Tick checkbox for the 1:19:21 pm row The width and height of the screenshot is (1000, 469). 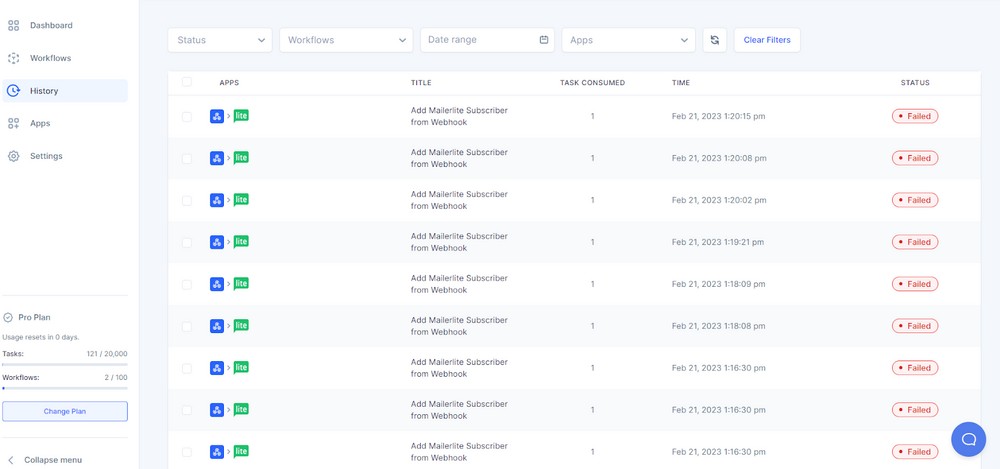(x=187, y=242)
